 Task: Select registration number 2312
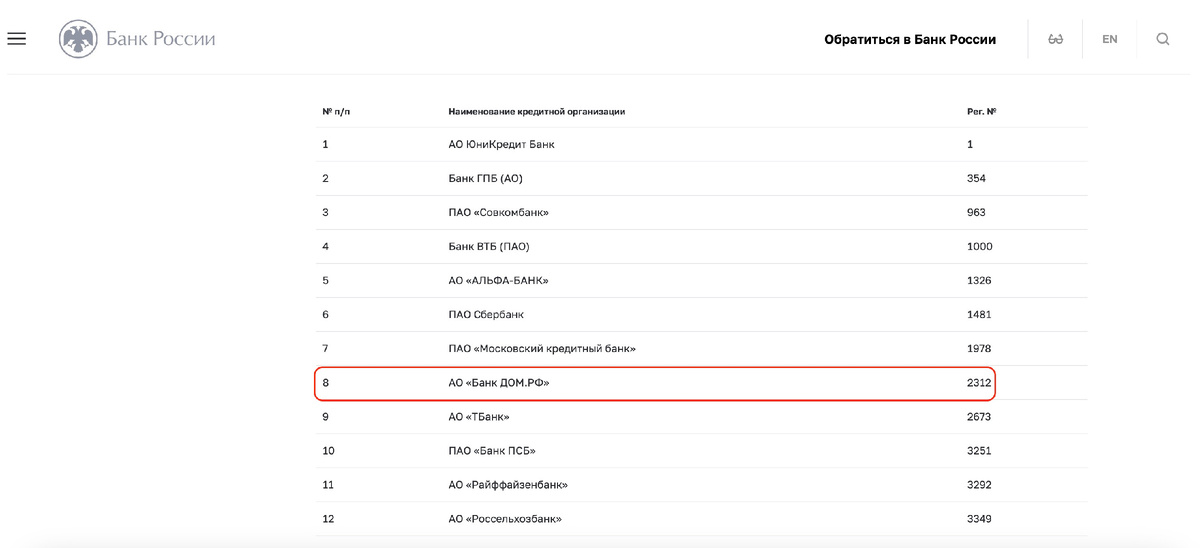click(x=979, y=383)
